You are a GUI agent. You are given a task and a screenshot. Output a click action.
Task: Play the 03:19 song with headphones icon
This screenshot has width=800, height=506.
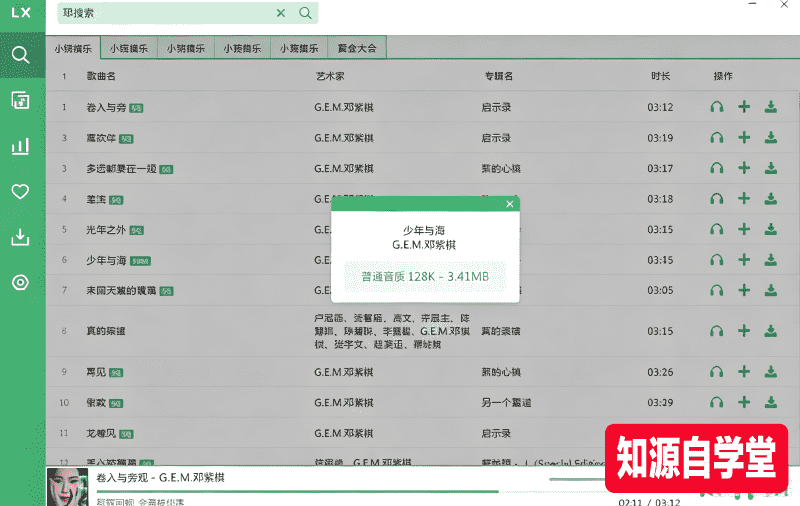pos(717,138)
